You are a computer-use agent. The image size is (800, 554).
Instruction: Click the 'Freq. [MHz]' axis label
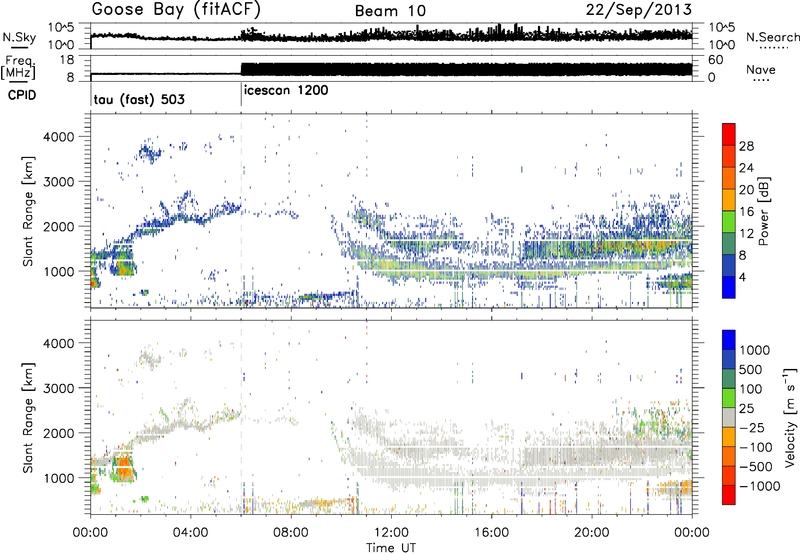(20, 67)
